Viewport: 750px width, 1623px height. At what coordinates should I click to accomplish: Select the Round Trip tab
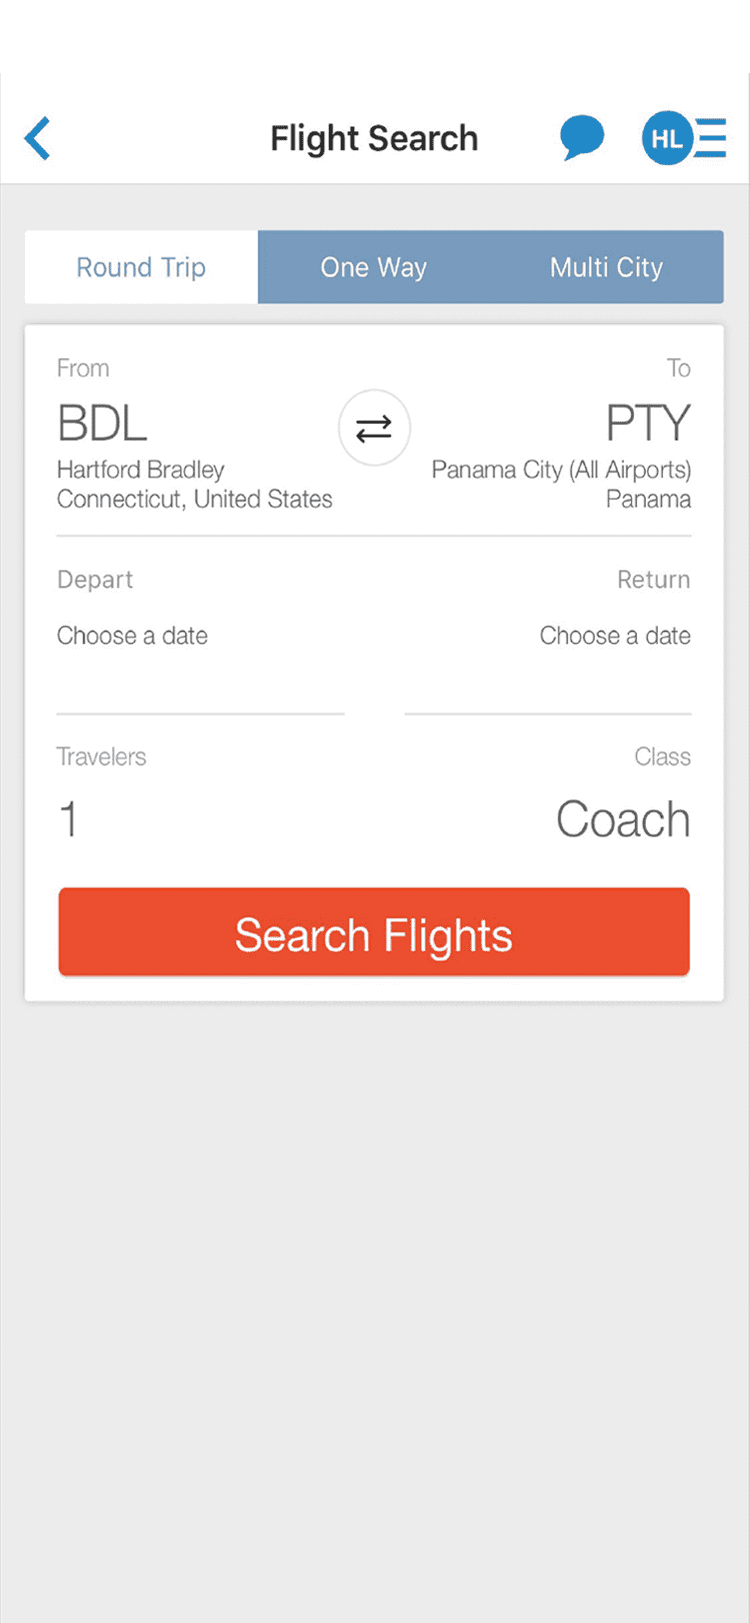(141, 267)
